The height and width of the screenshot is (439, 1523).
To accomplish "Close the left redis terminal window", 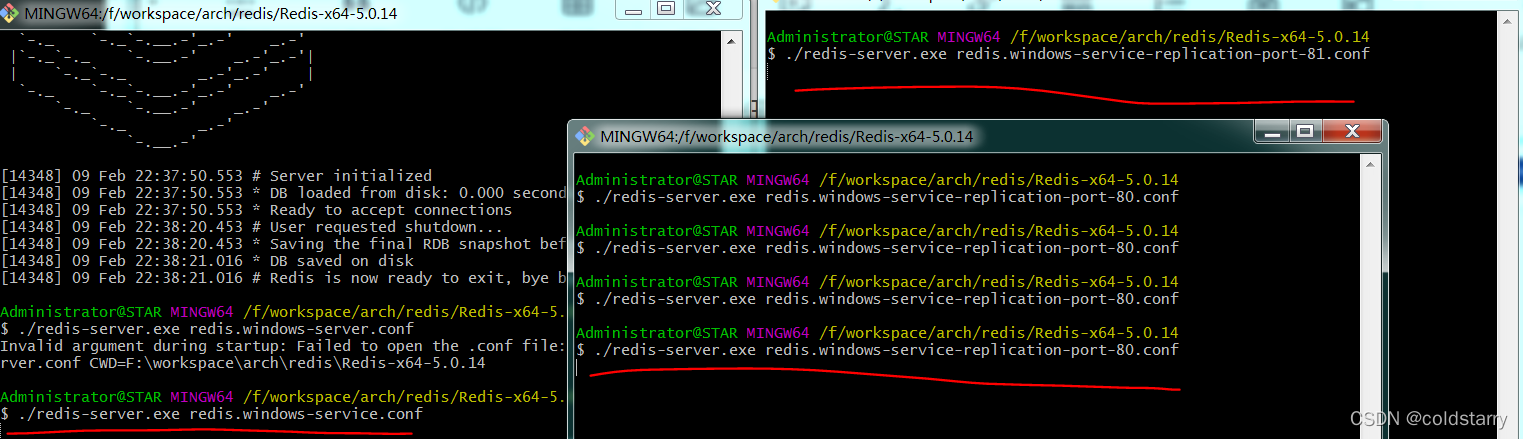I will (713, 9).
